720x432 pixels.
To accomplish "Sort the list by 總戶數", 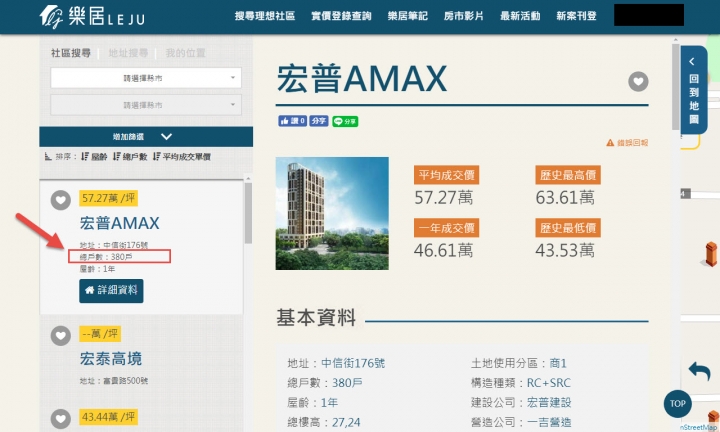I will [130, 157].
